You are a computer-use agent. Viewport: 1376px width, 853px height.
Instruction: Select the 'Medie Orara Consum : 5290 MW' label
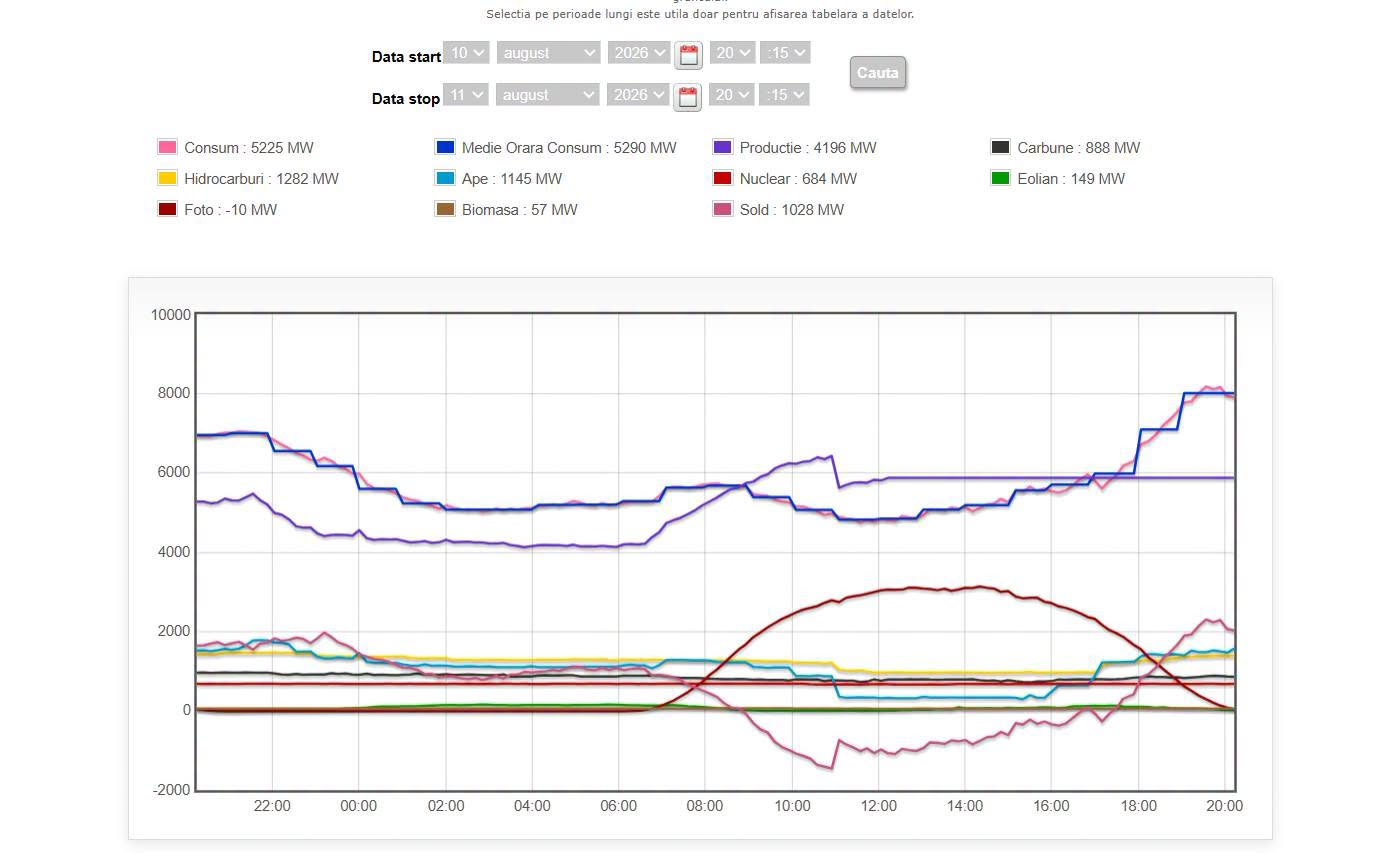tap(569, 148)
